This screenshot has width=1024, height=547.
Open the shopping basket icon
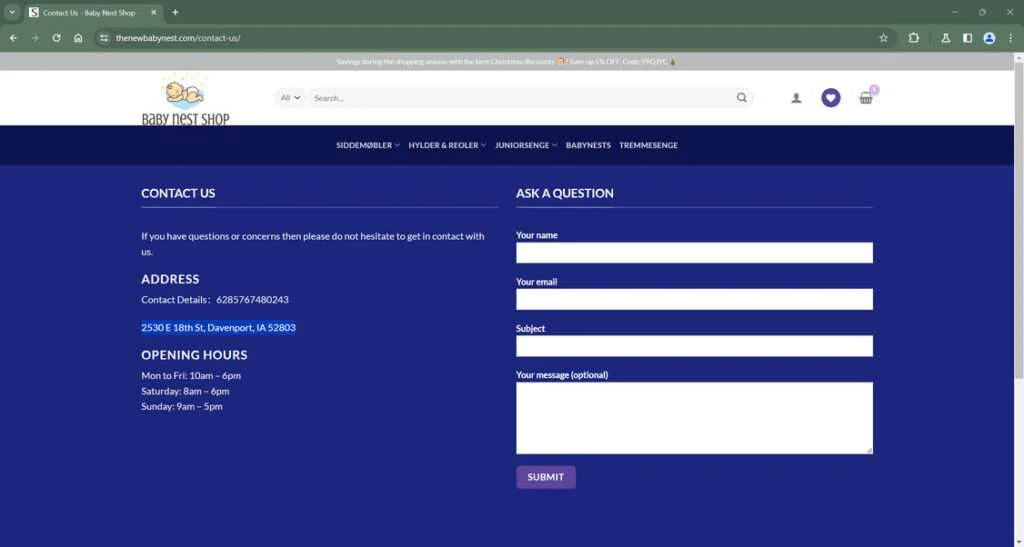[x=866, y=98]
